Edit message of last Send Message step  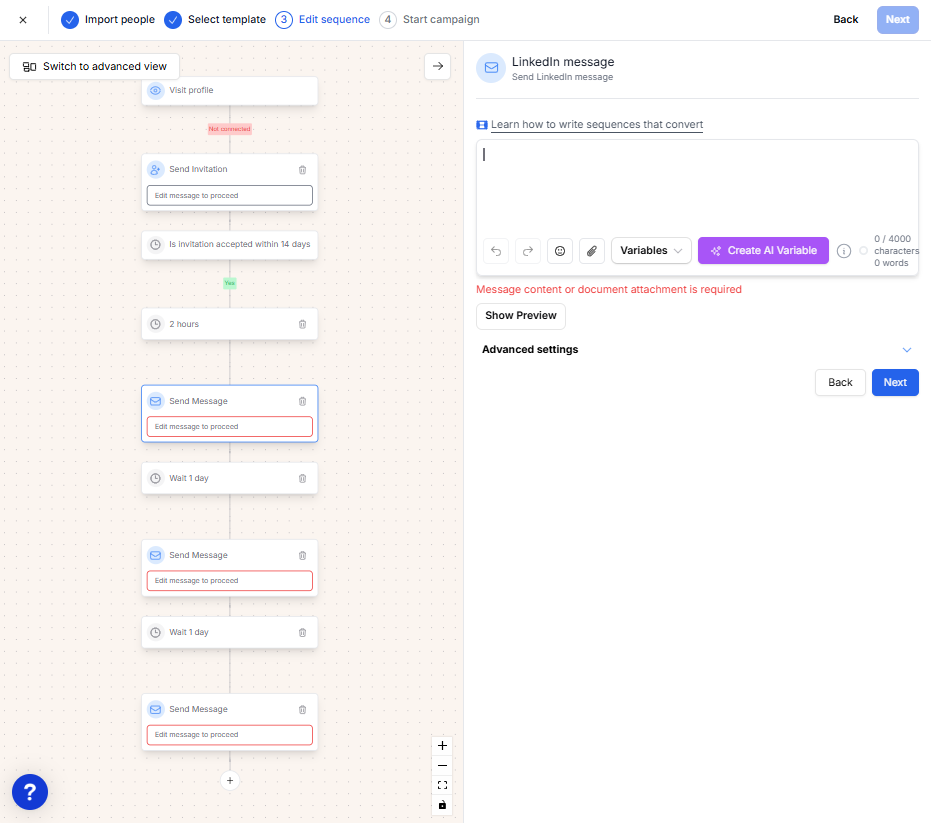click(229, 734)
